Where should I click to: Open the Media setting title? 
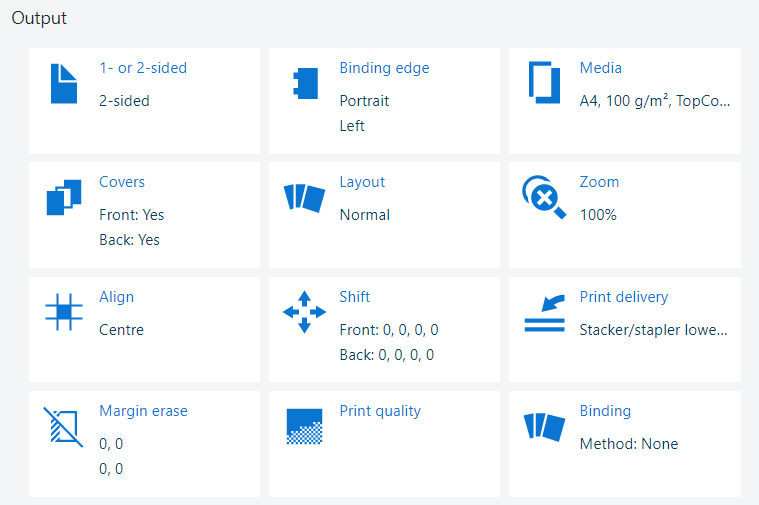pos(600,68)
